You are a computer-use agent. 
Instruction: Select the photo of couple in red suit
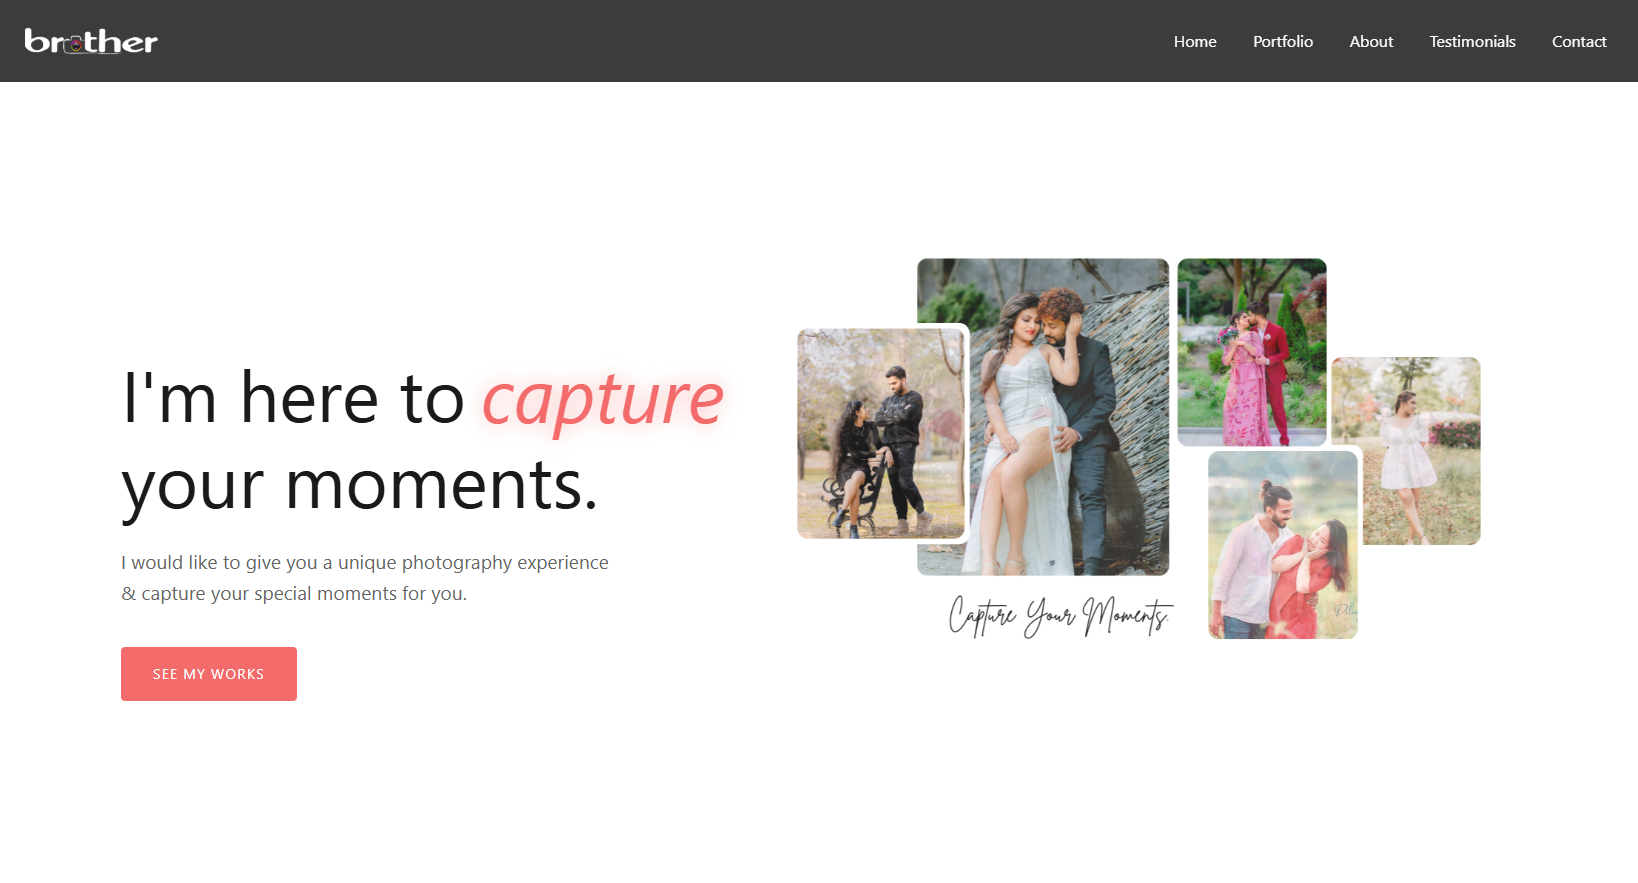1252,351
